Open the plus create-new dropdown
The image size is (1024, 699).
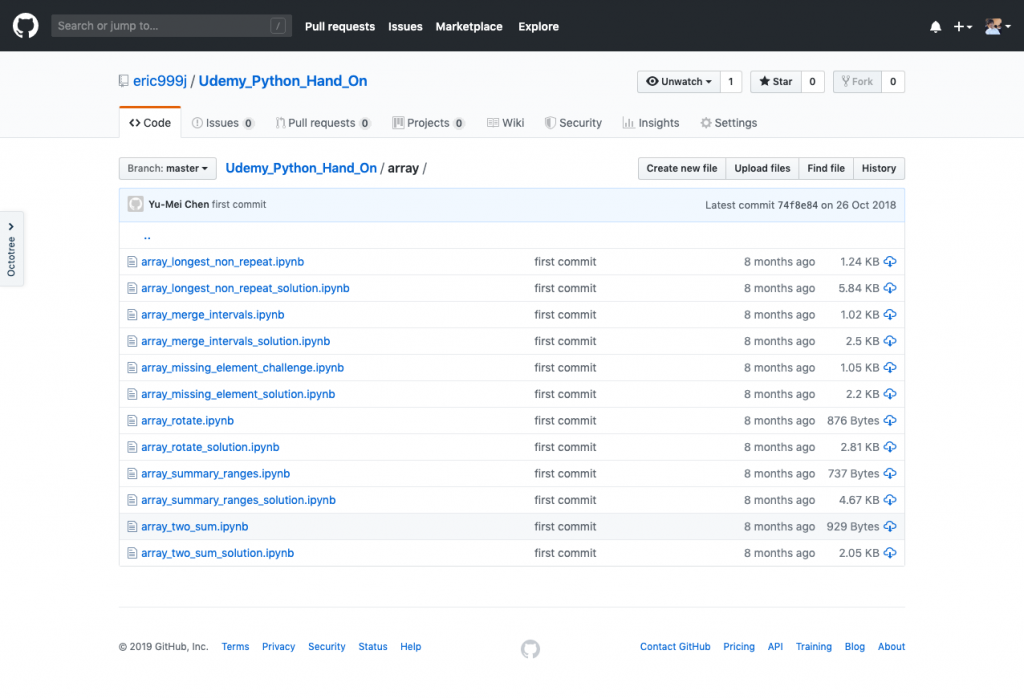[x=963, y=27]
